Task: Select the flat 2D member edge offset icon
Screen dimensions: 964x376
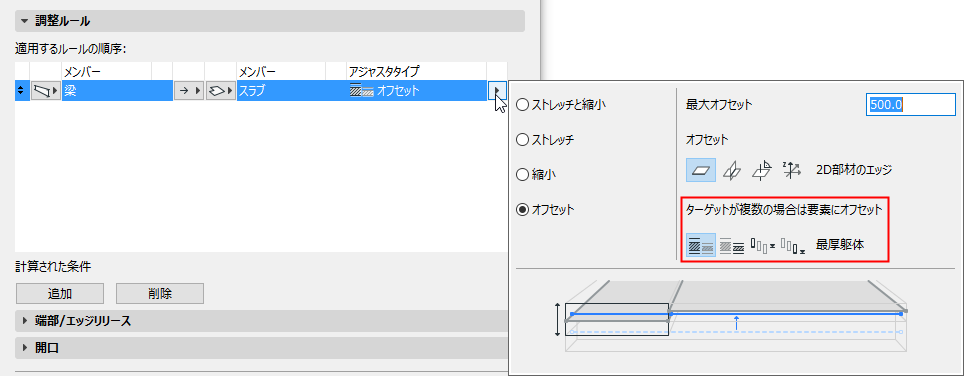Action: (x=701, y=170)
